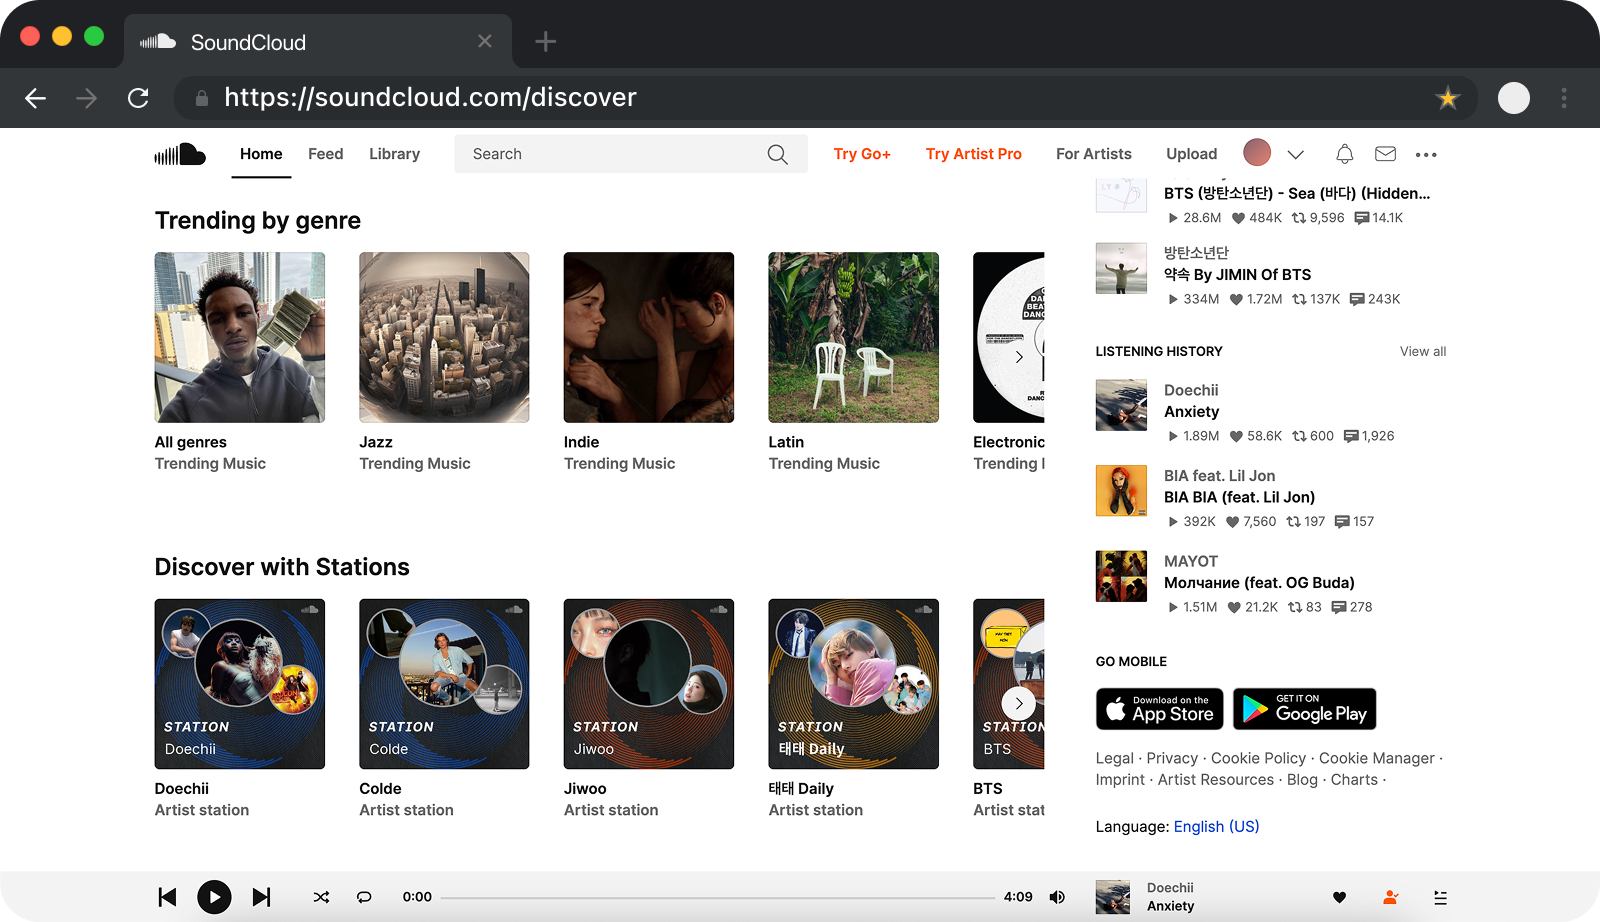Open the All genres trending thumbnail

pos(240,337)
